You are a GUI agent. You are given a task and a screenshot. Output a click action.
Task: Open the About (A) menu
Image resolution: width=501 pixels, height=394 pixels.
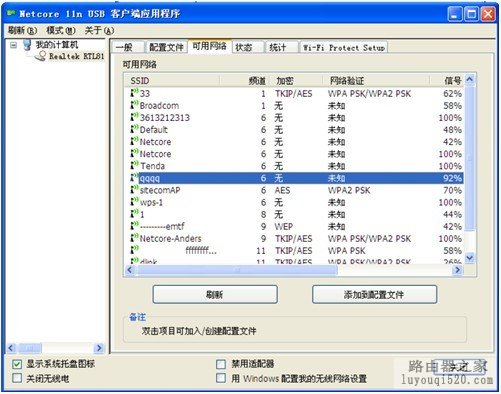tap(99, 31)
